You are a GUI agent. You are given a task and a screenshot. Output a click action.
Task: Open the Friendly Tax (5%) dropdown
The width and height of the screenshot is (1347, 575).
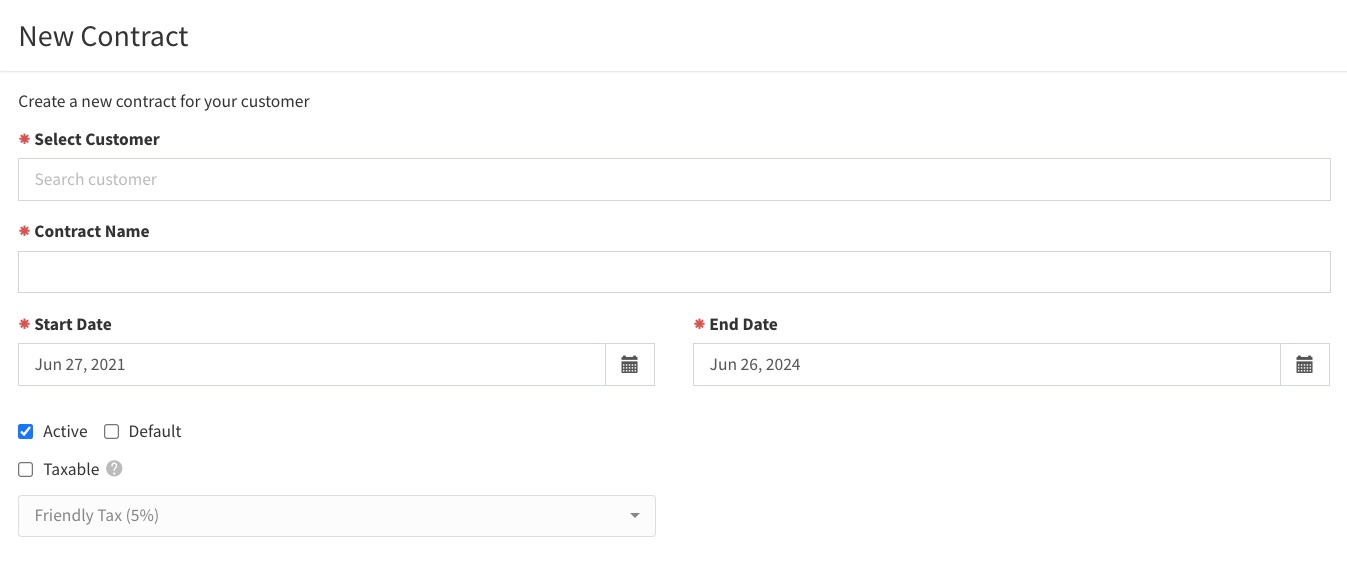[337, 516]
